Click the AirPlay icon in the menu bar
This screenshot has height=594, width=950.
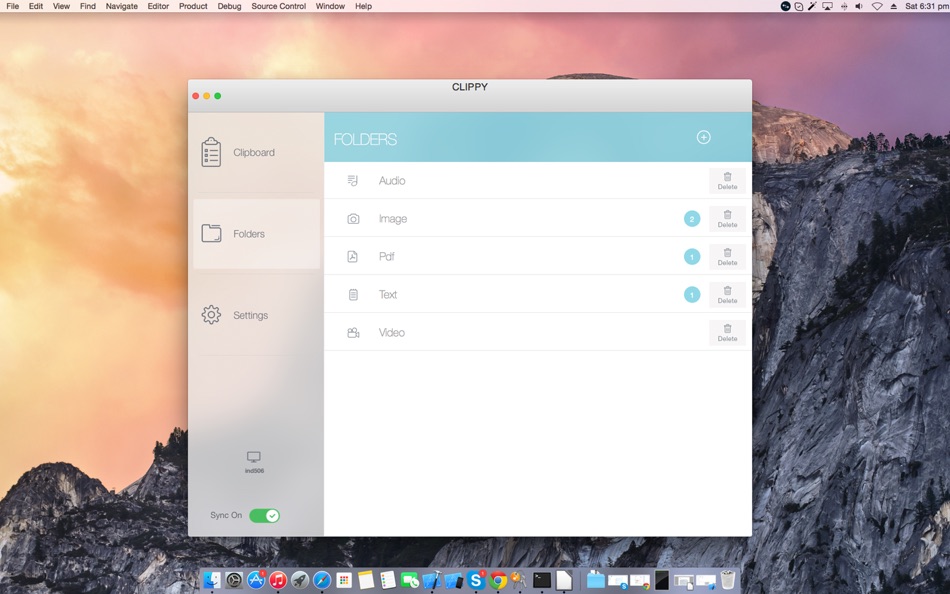click(x=827, y=6)
